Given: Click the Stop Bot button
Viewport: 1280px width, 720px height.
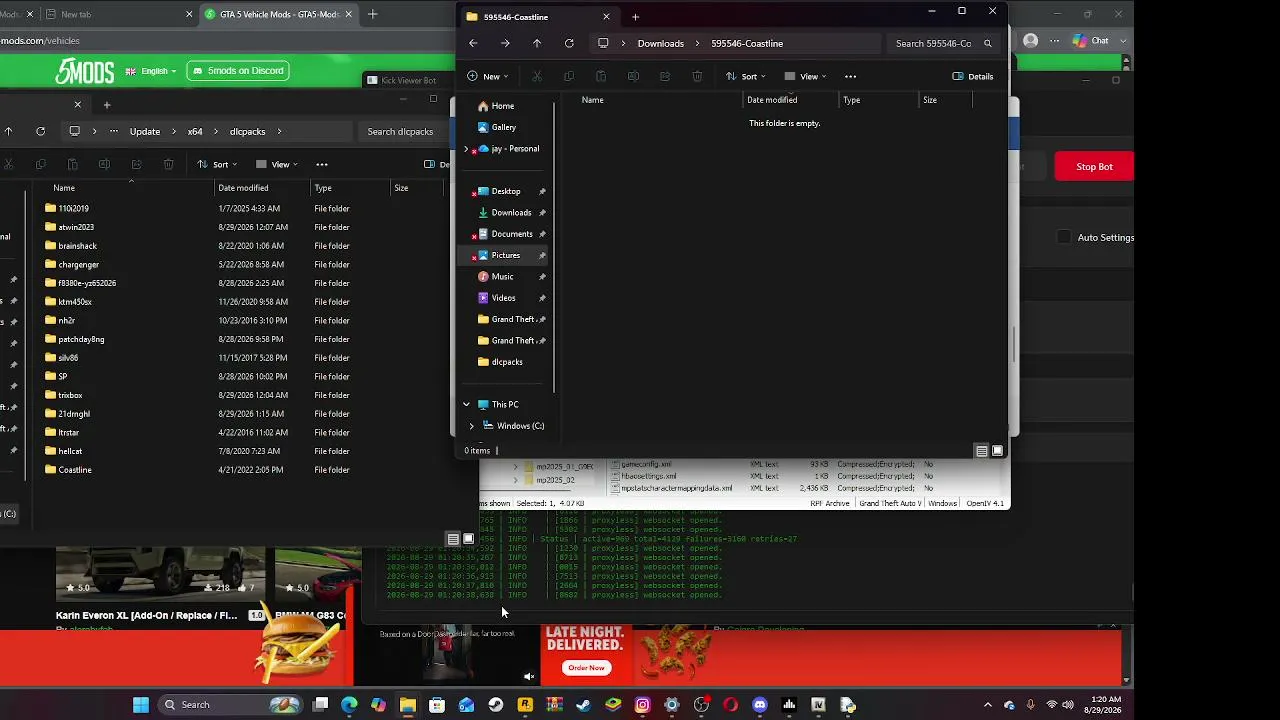Looking at the screenshot, I should coord(1094,166).
